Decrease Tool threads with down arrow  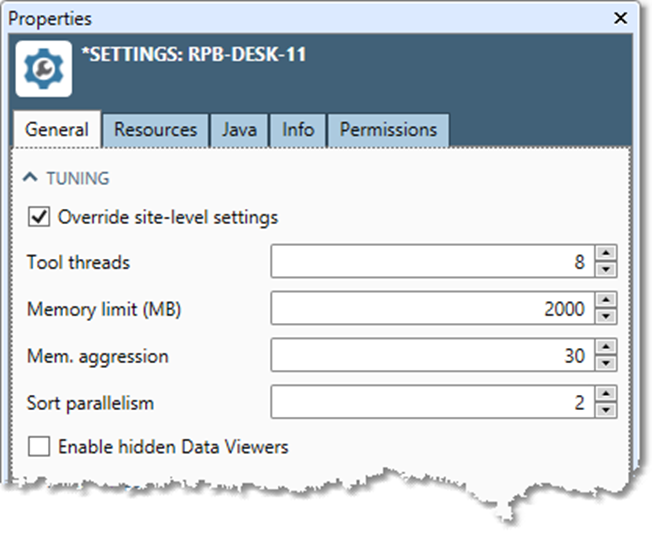click(x=605, y=270)
